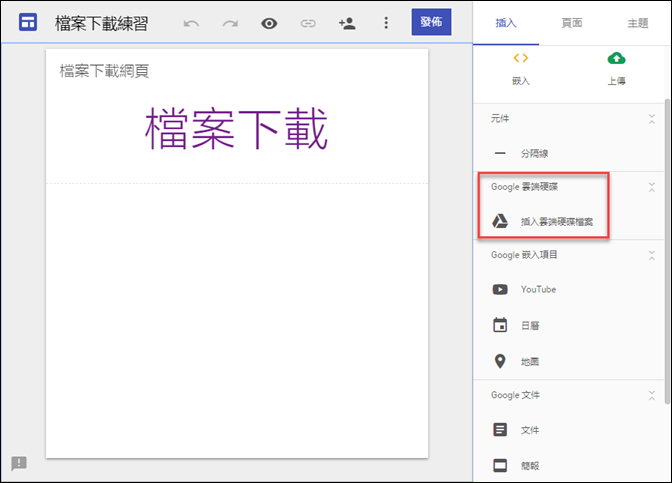The image size is (672, 483).
Task: Click the insert panel vertical scrollbar
Action: 667,251
